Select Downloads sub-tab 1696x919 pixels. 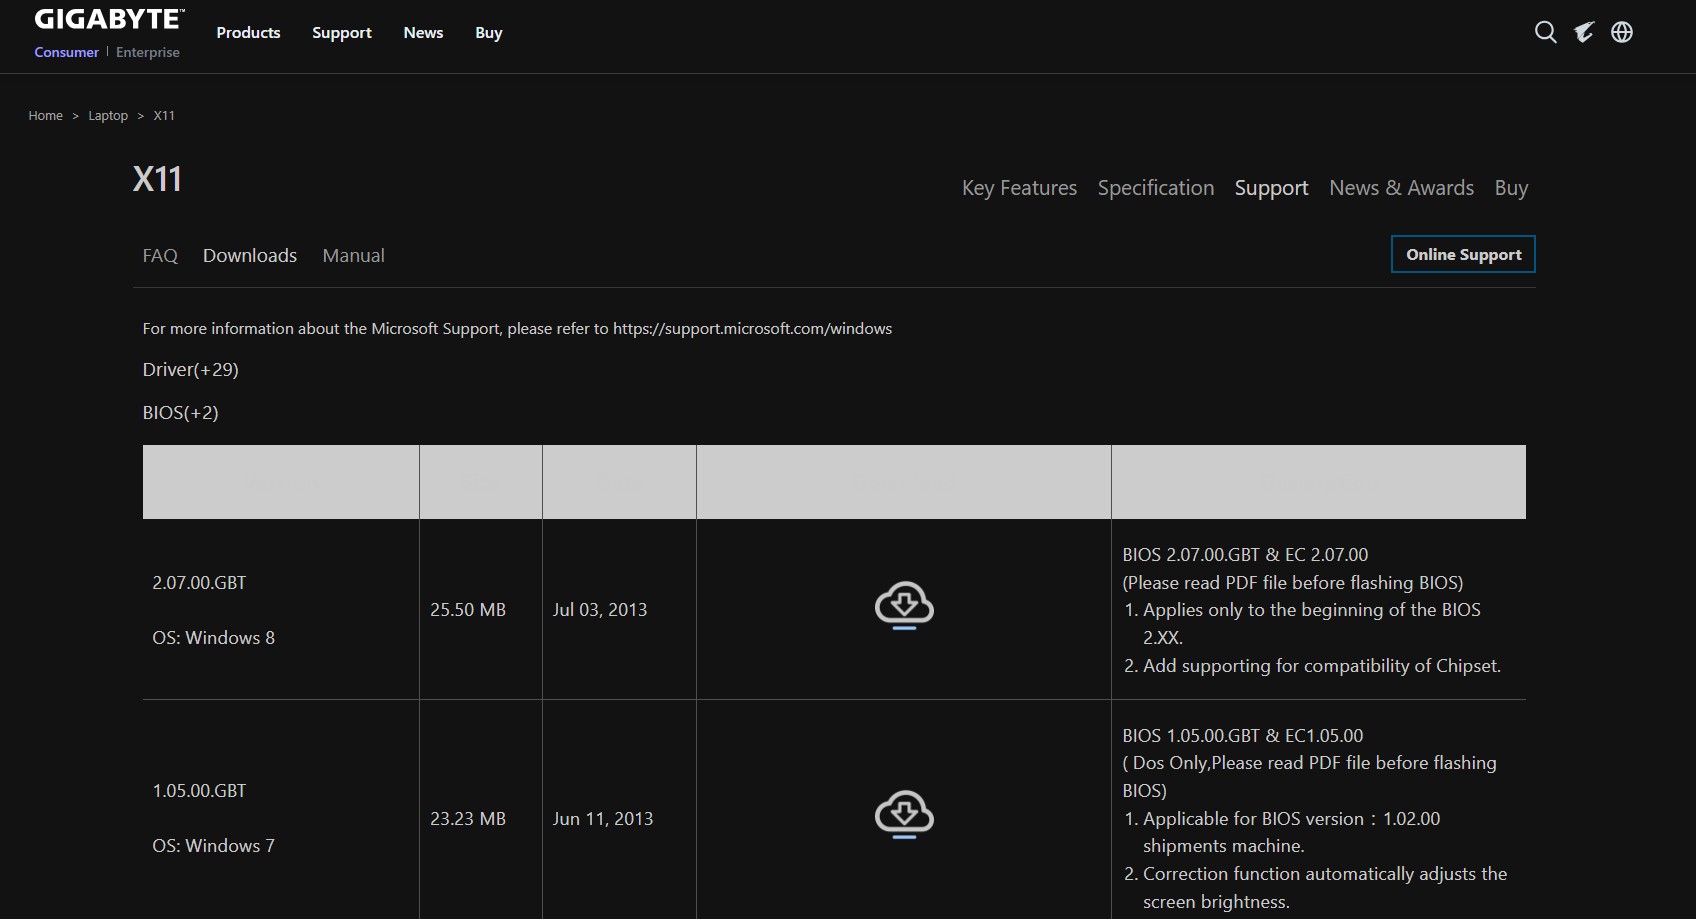pyautogui.click(x=250, y=256)
